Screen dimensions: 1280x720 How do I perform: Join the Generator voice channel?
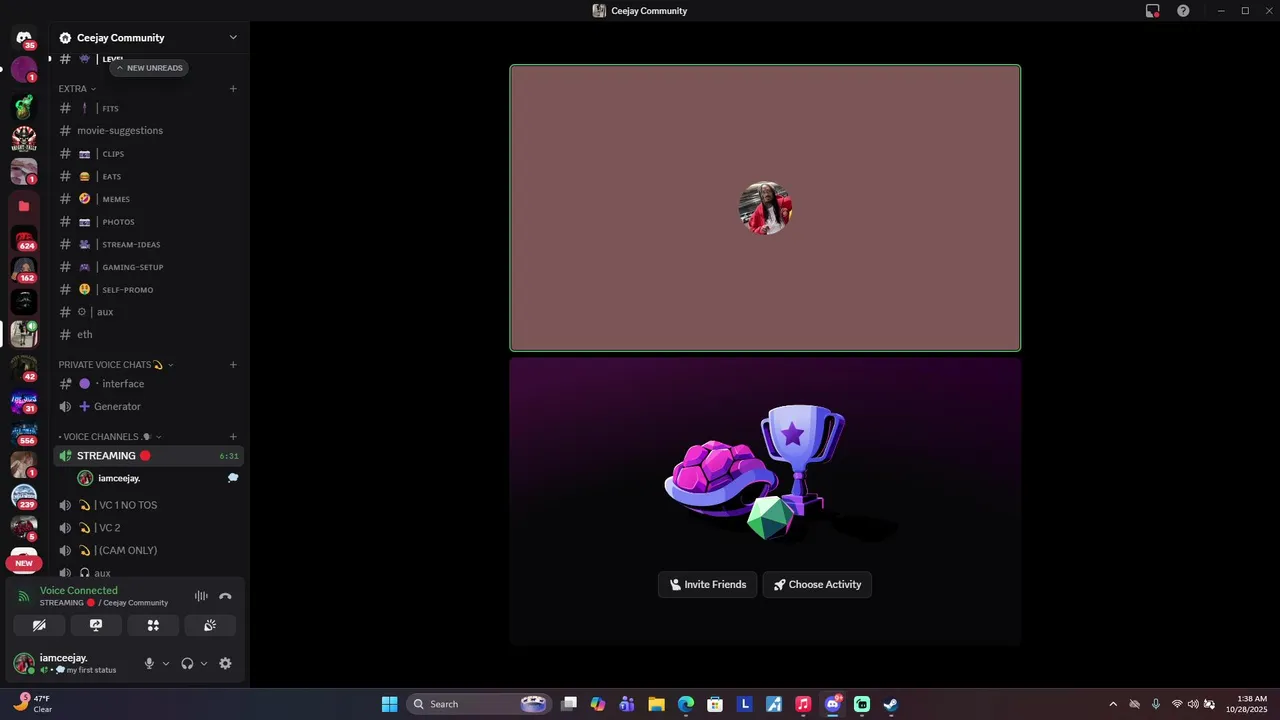[x=148, y=407]
